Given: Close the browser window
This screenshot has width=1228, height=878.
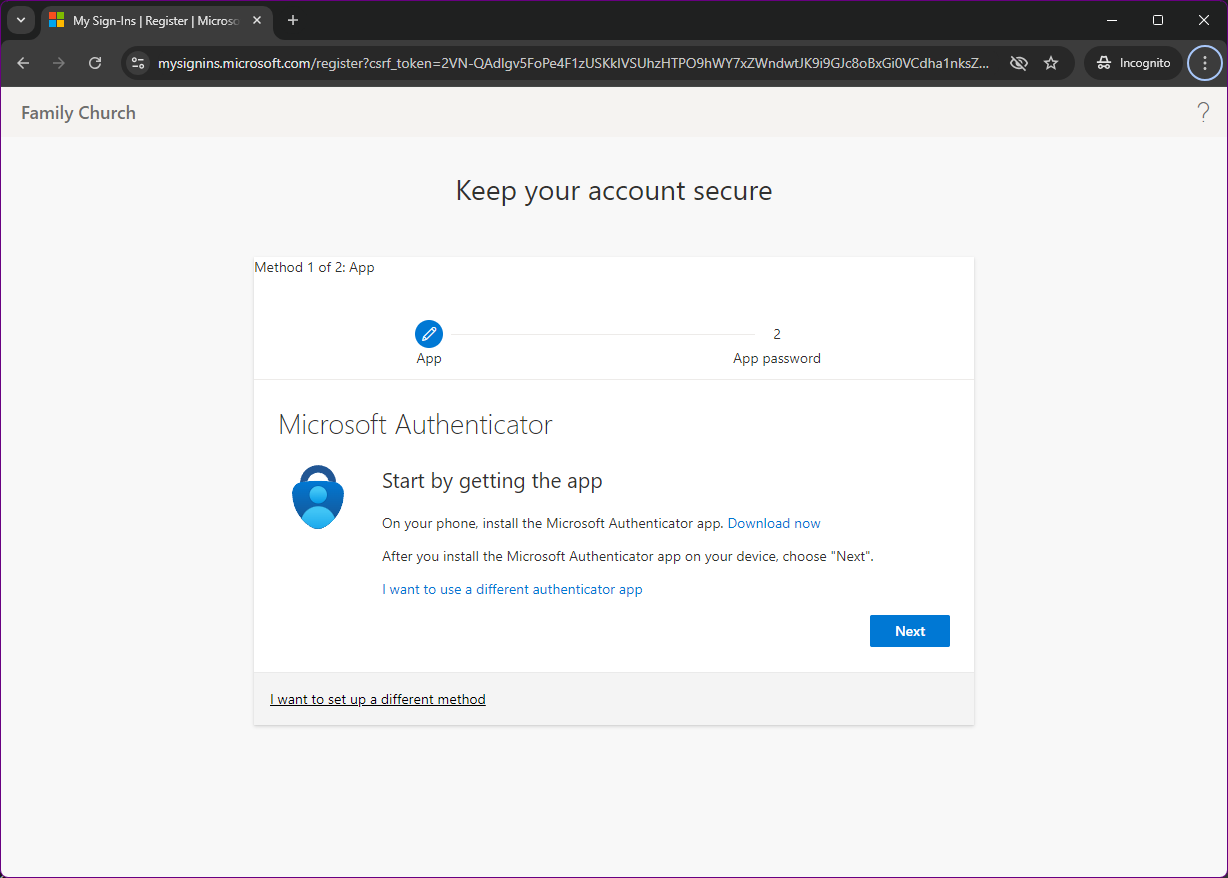Looking at the screenshot, I should pyautogui.click(x=1204, y=20).
